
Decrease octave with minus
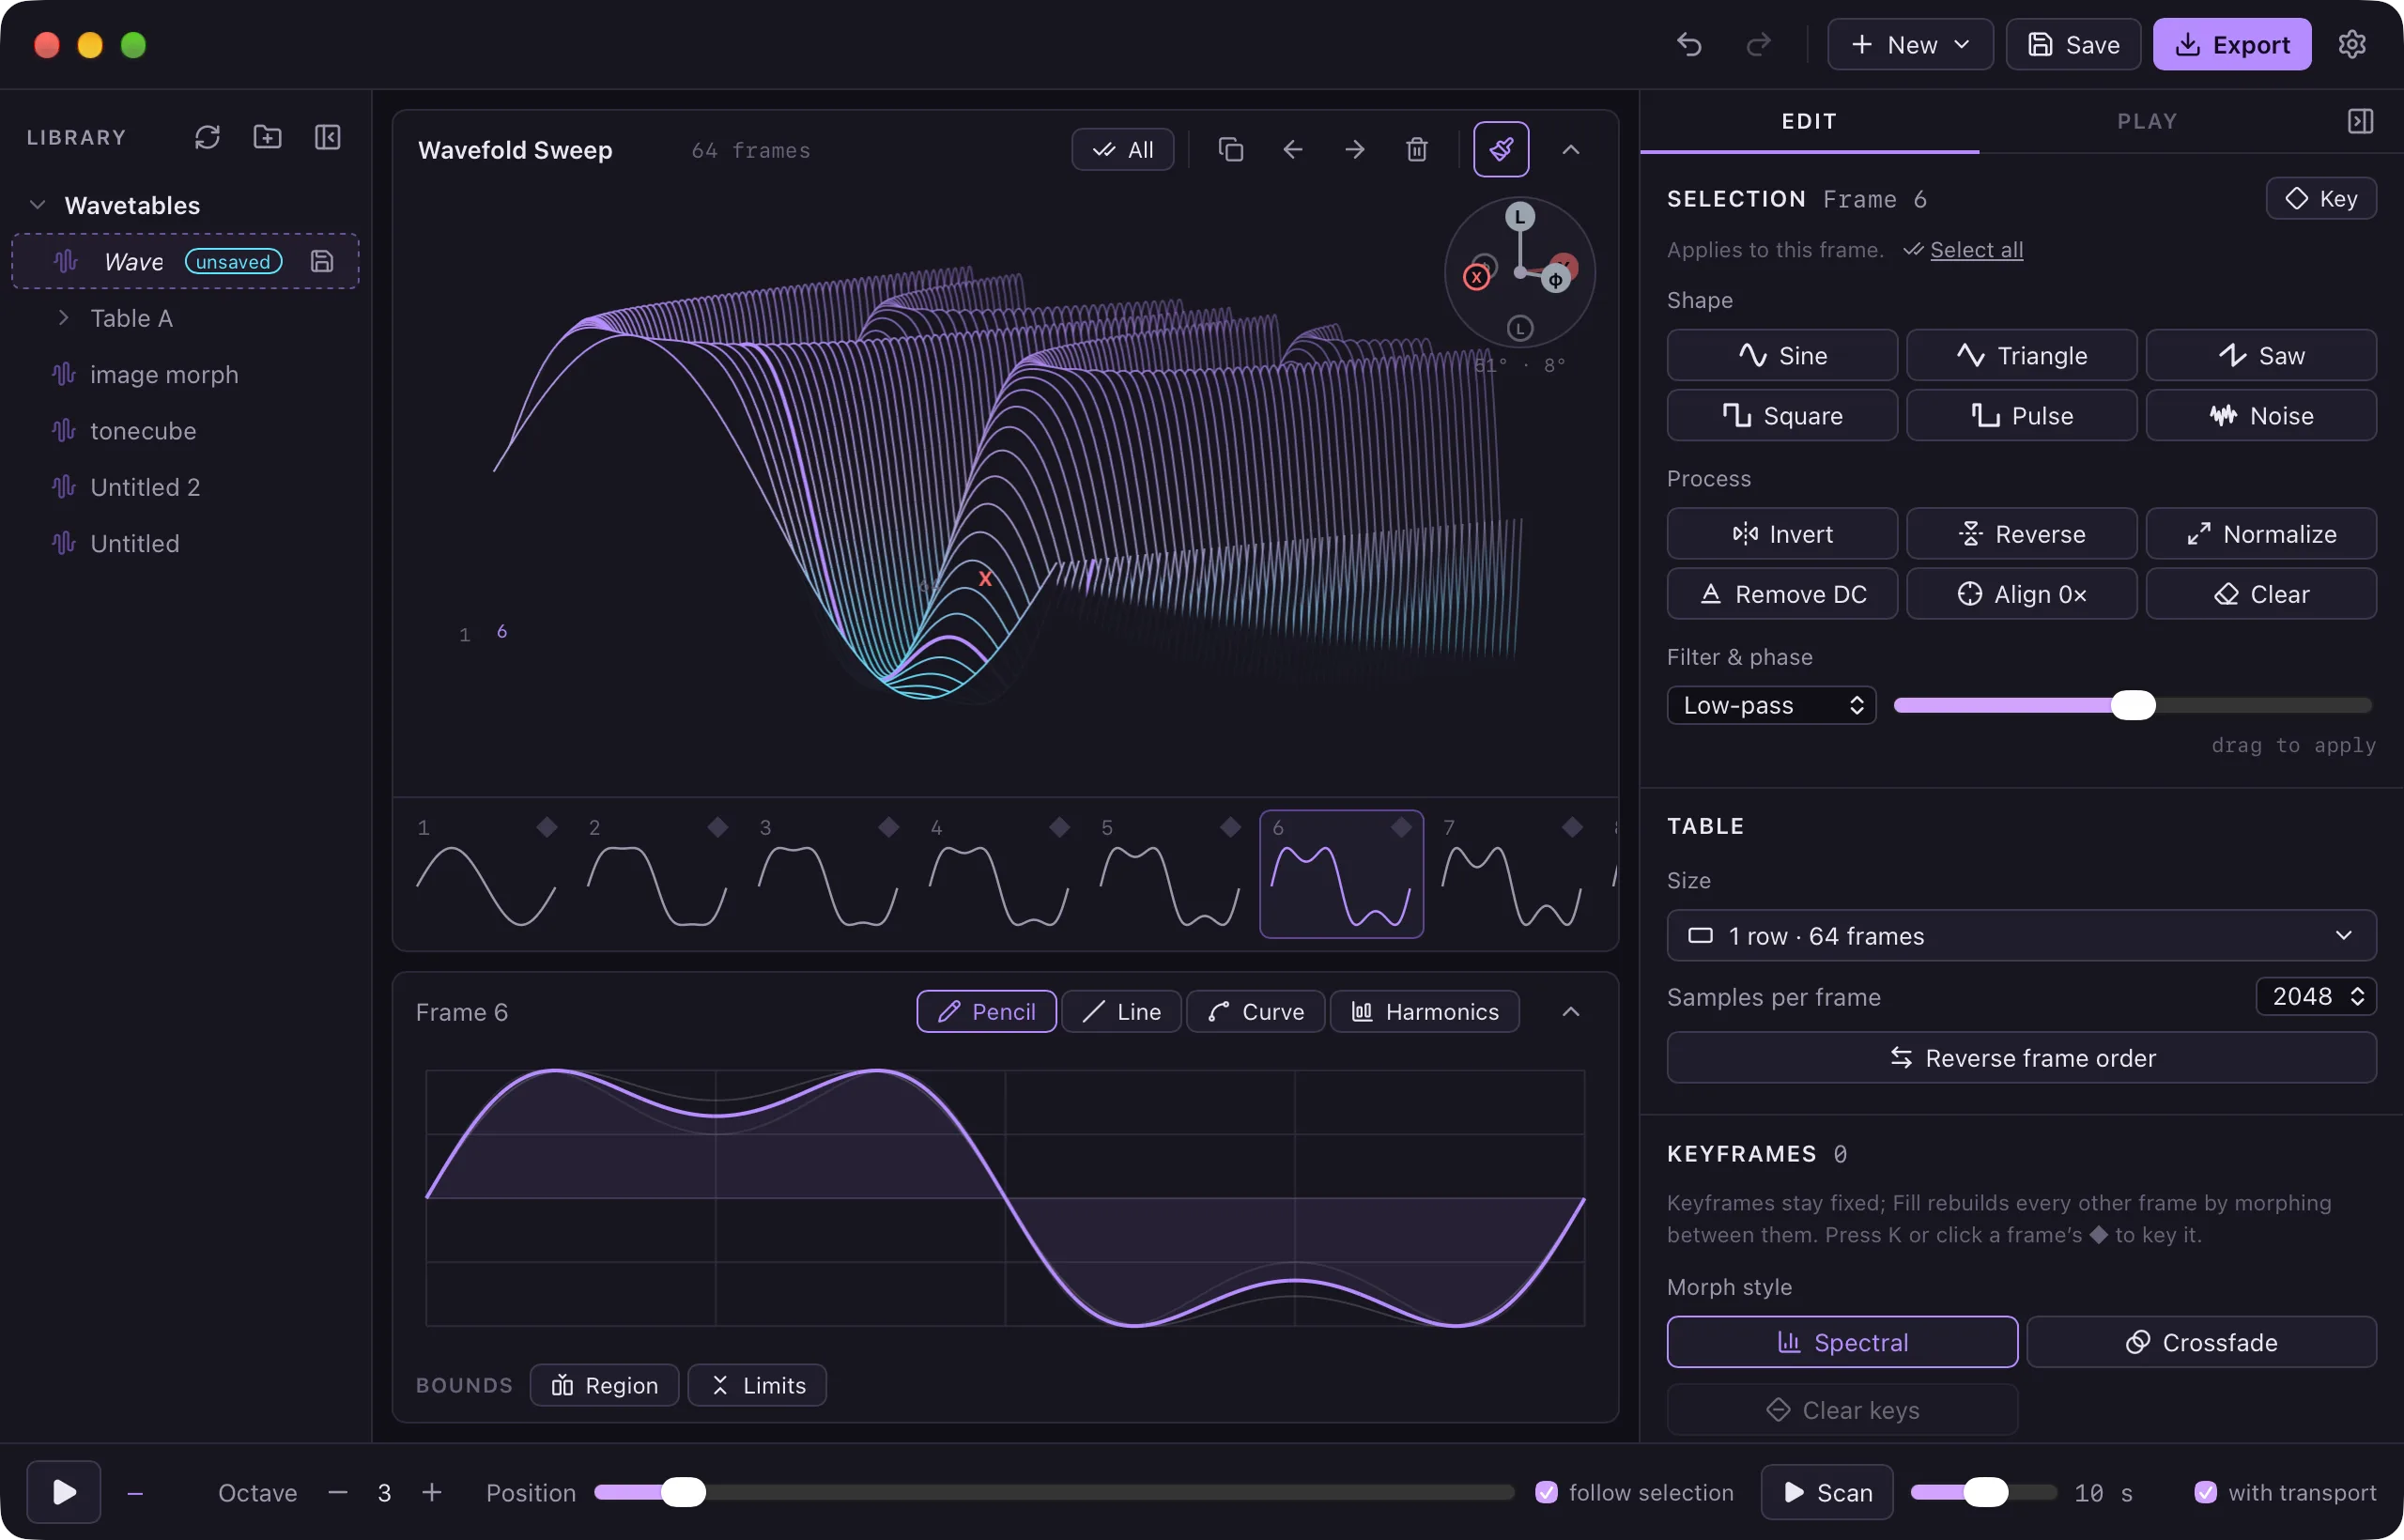pos(338,1492)
